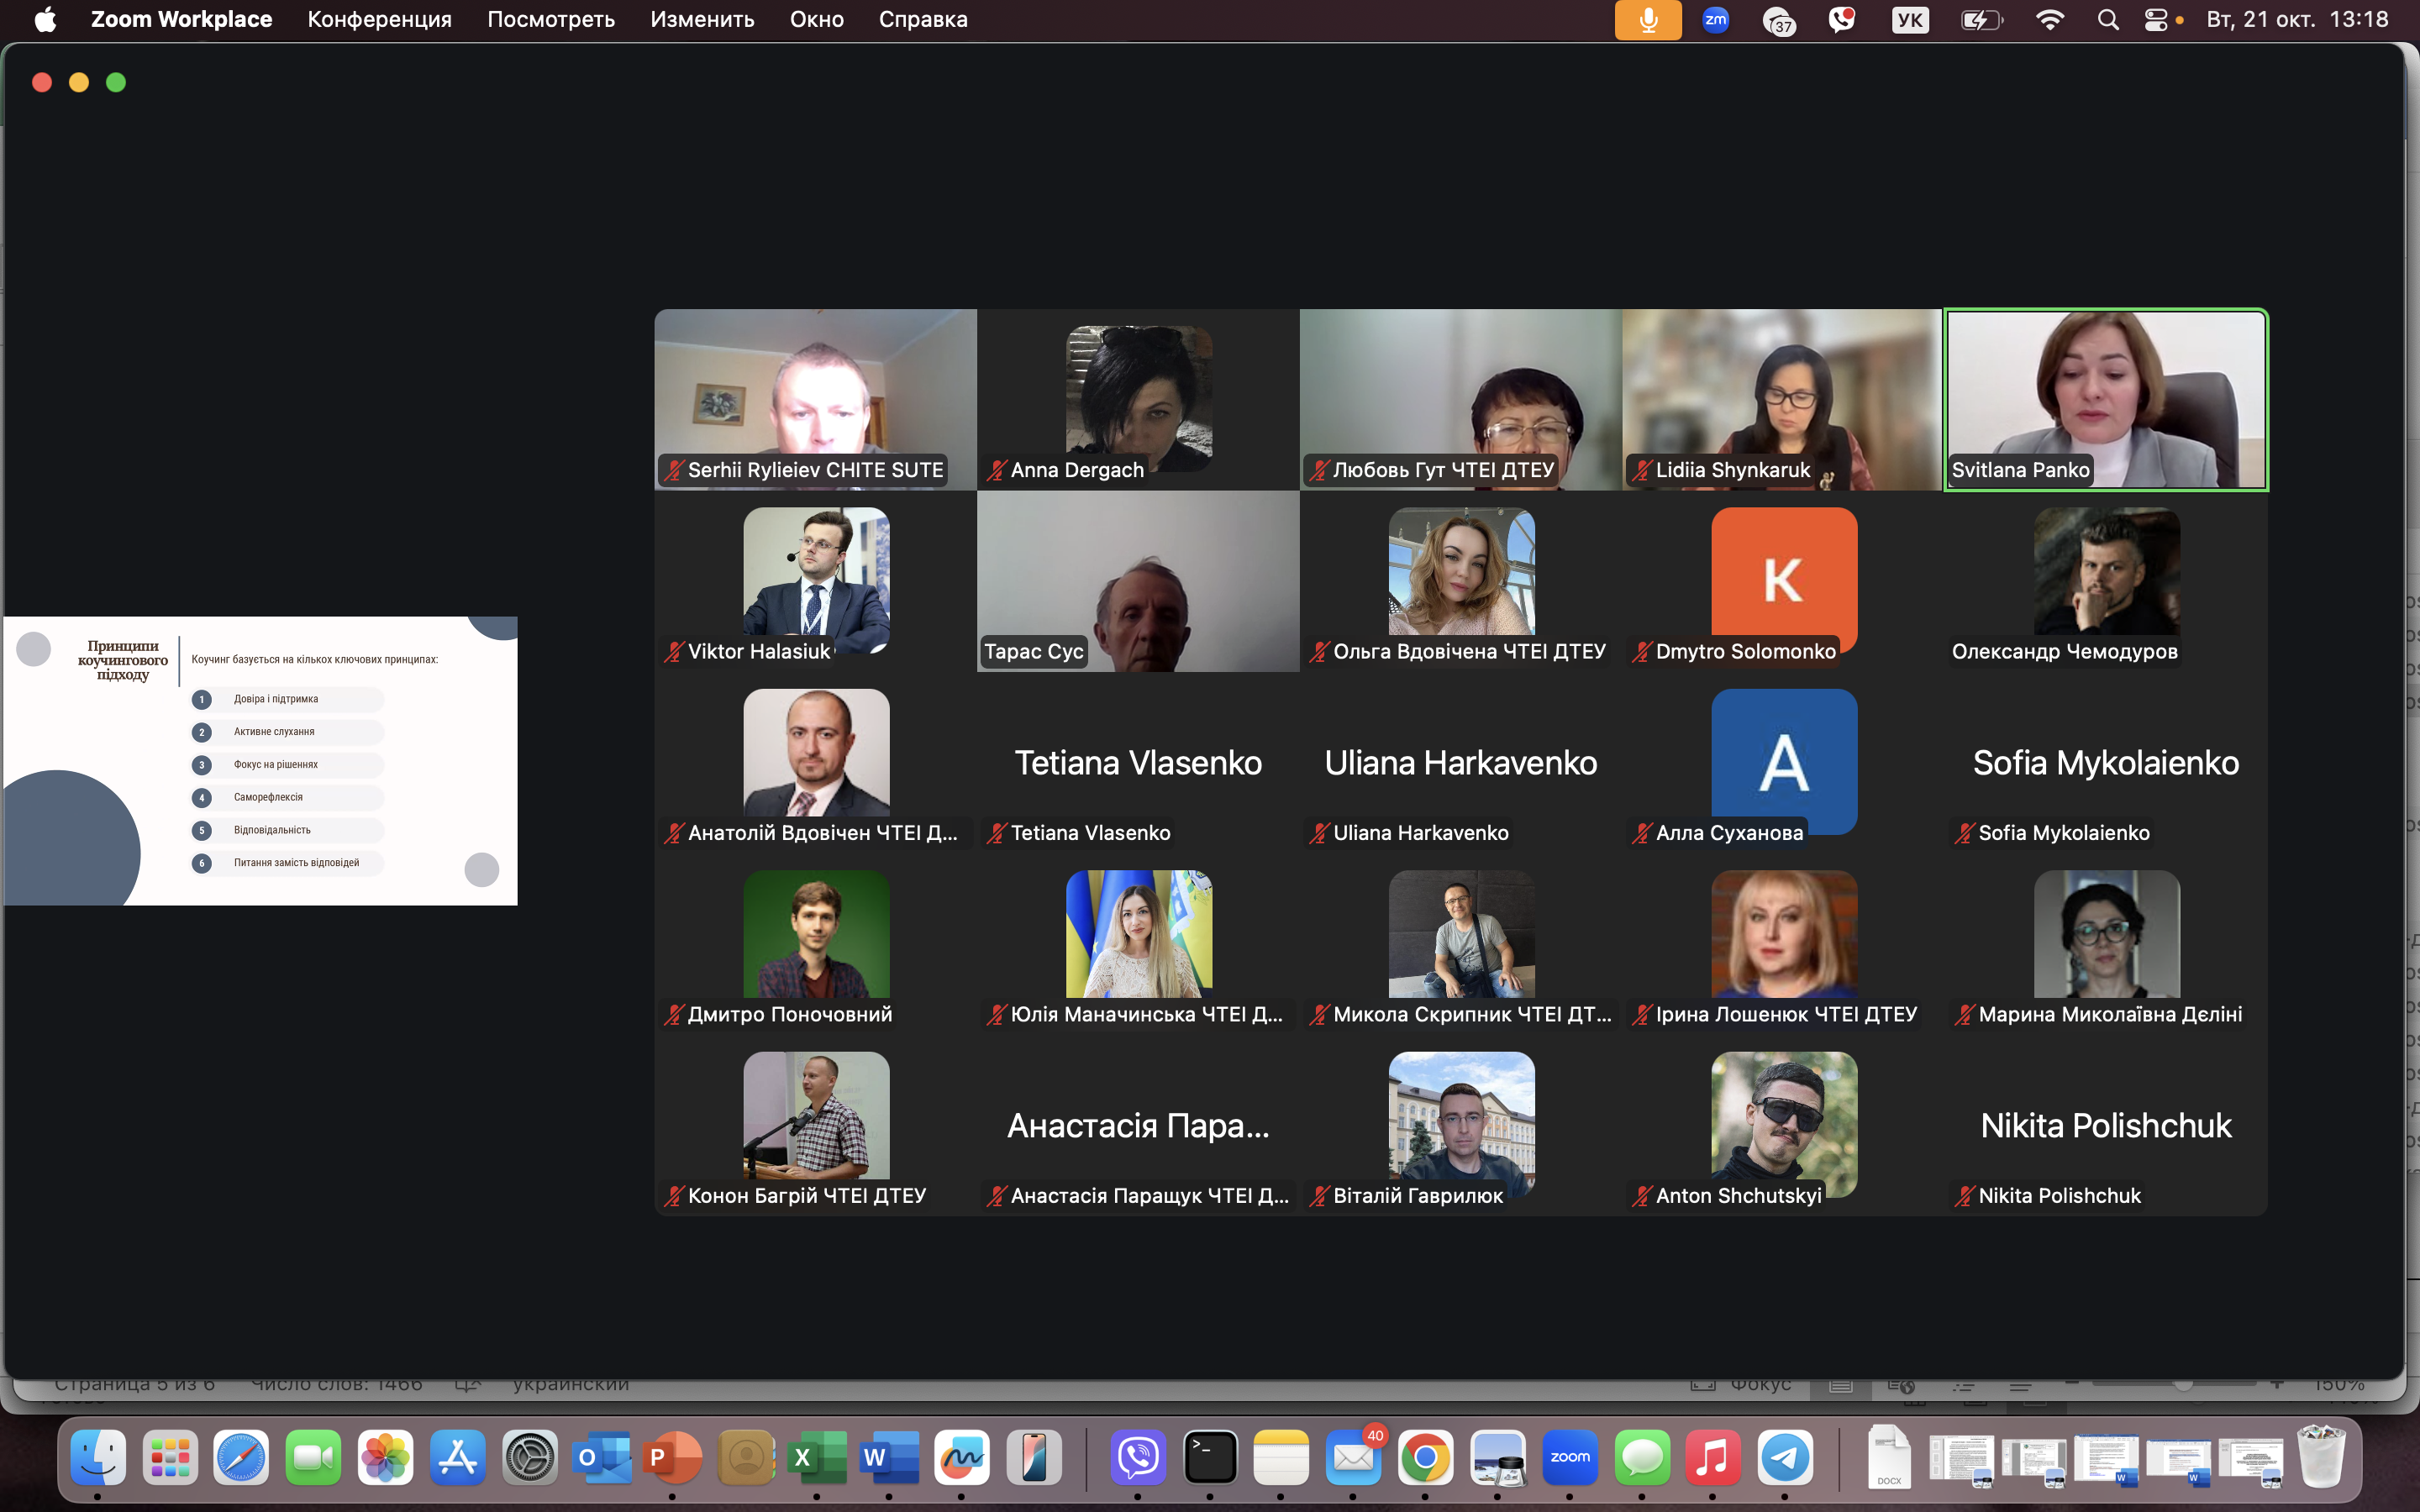
Task: Open the Control Center menu
Action: coord(2156,20)
